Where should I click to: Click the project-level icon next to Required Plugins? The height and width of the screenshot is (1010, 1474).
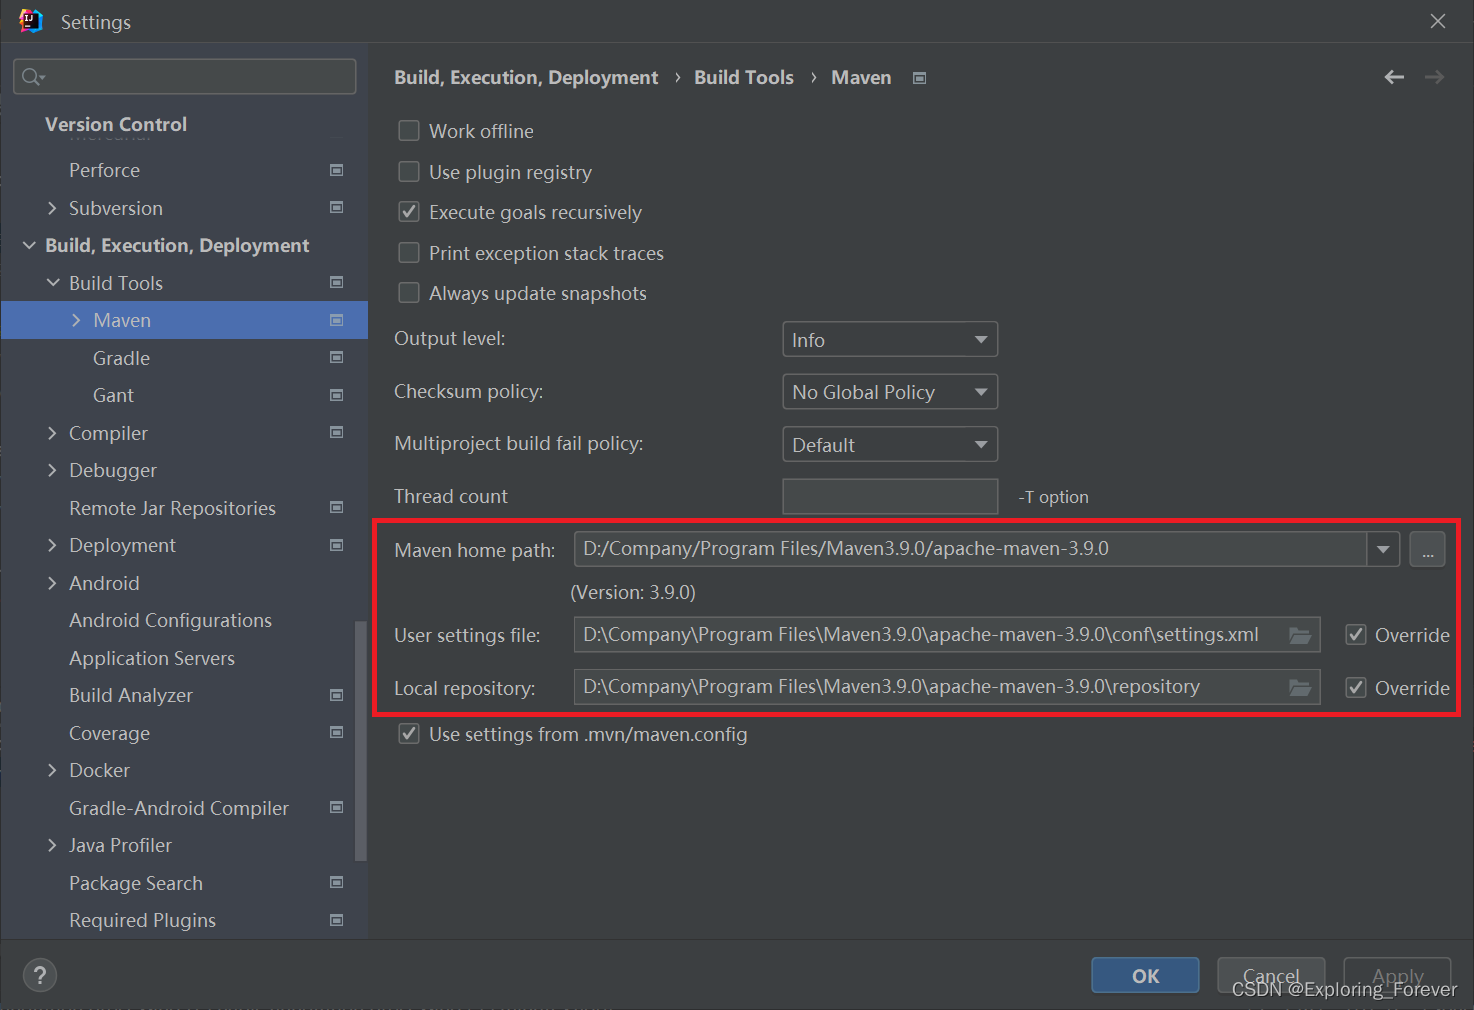coord(337,920)
